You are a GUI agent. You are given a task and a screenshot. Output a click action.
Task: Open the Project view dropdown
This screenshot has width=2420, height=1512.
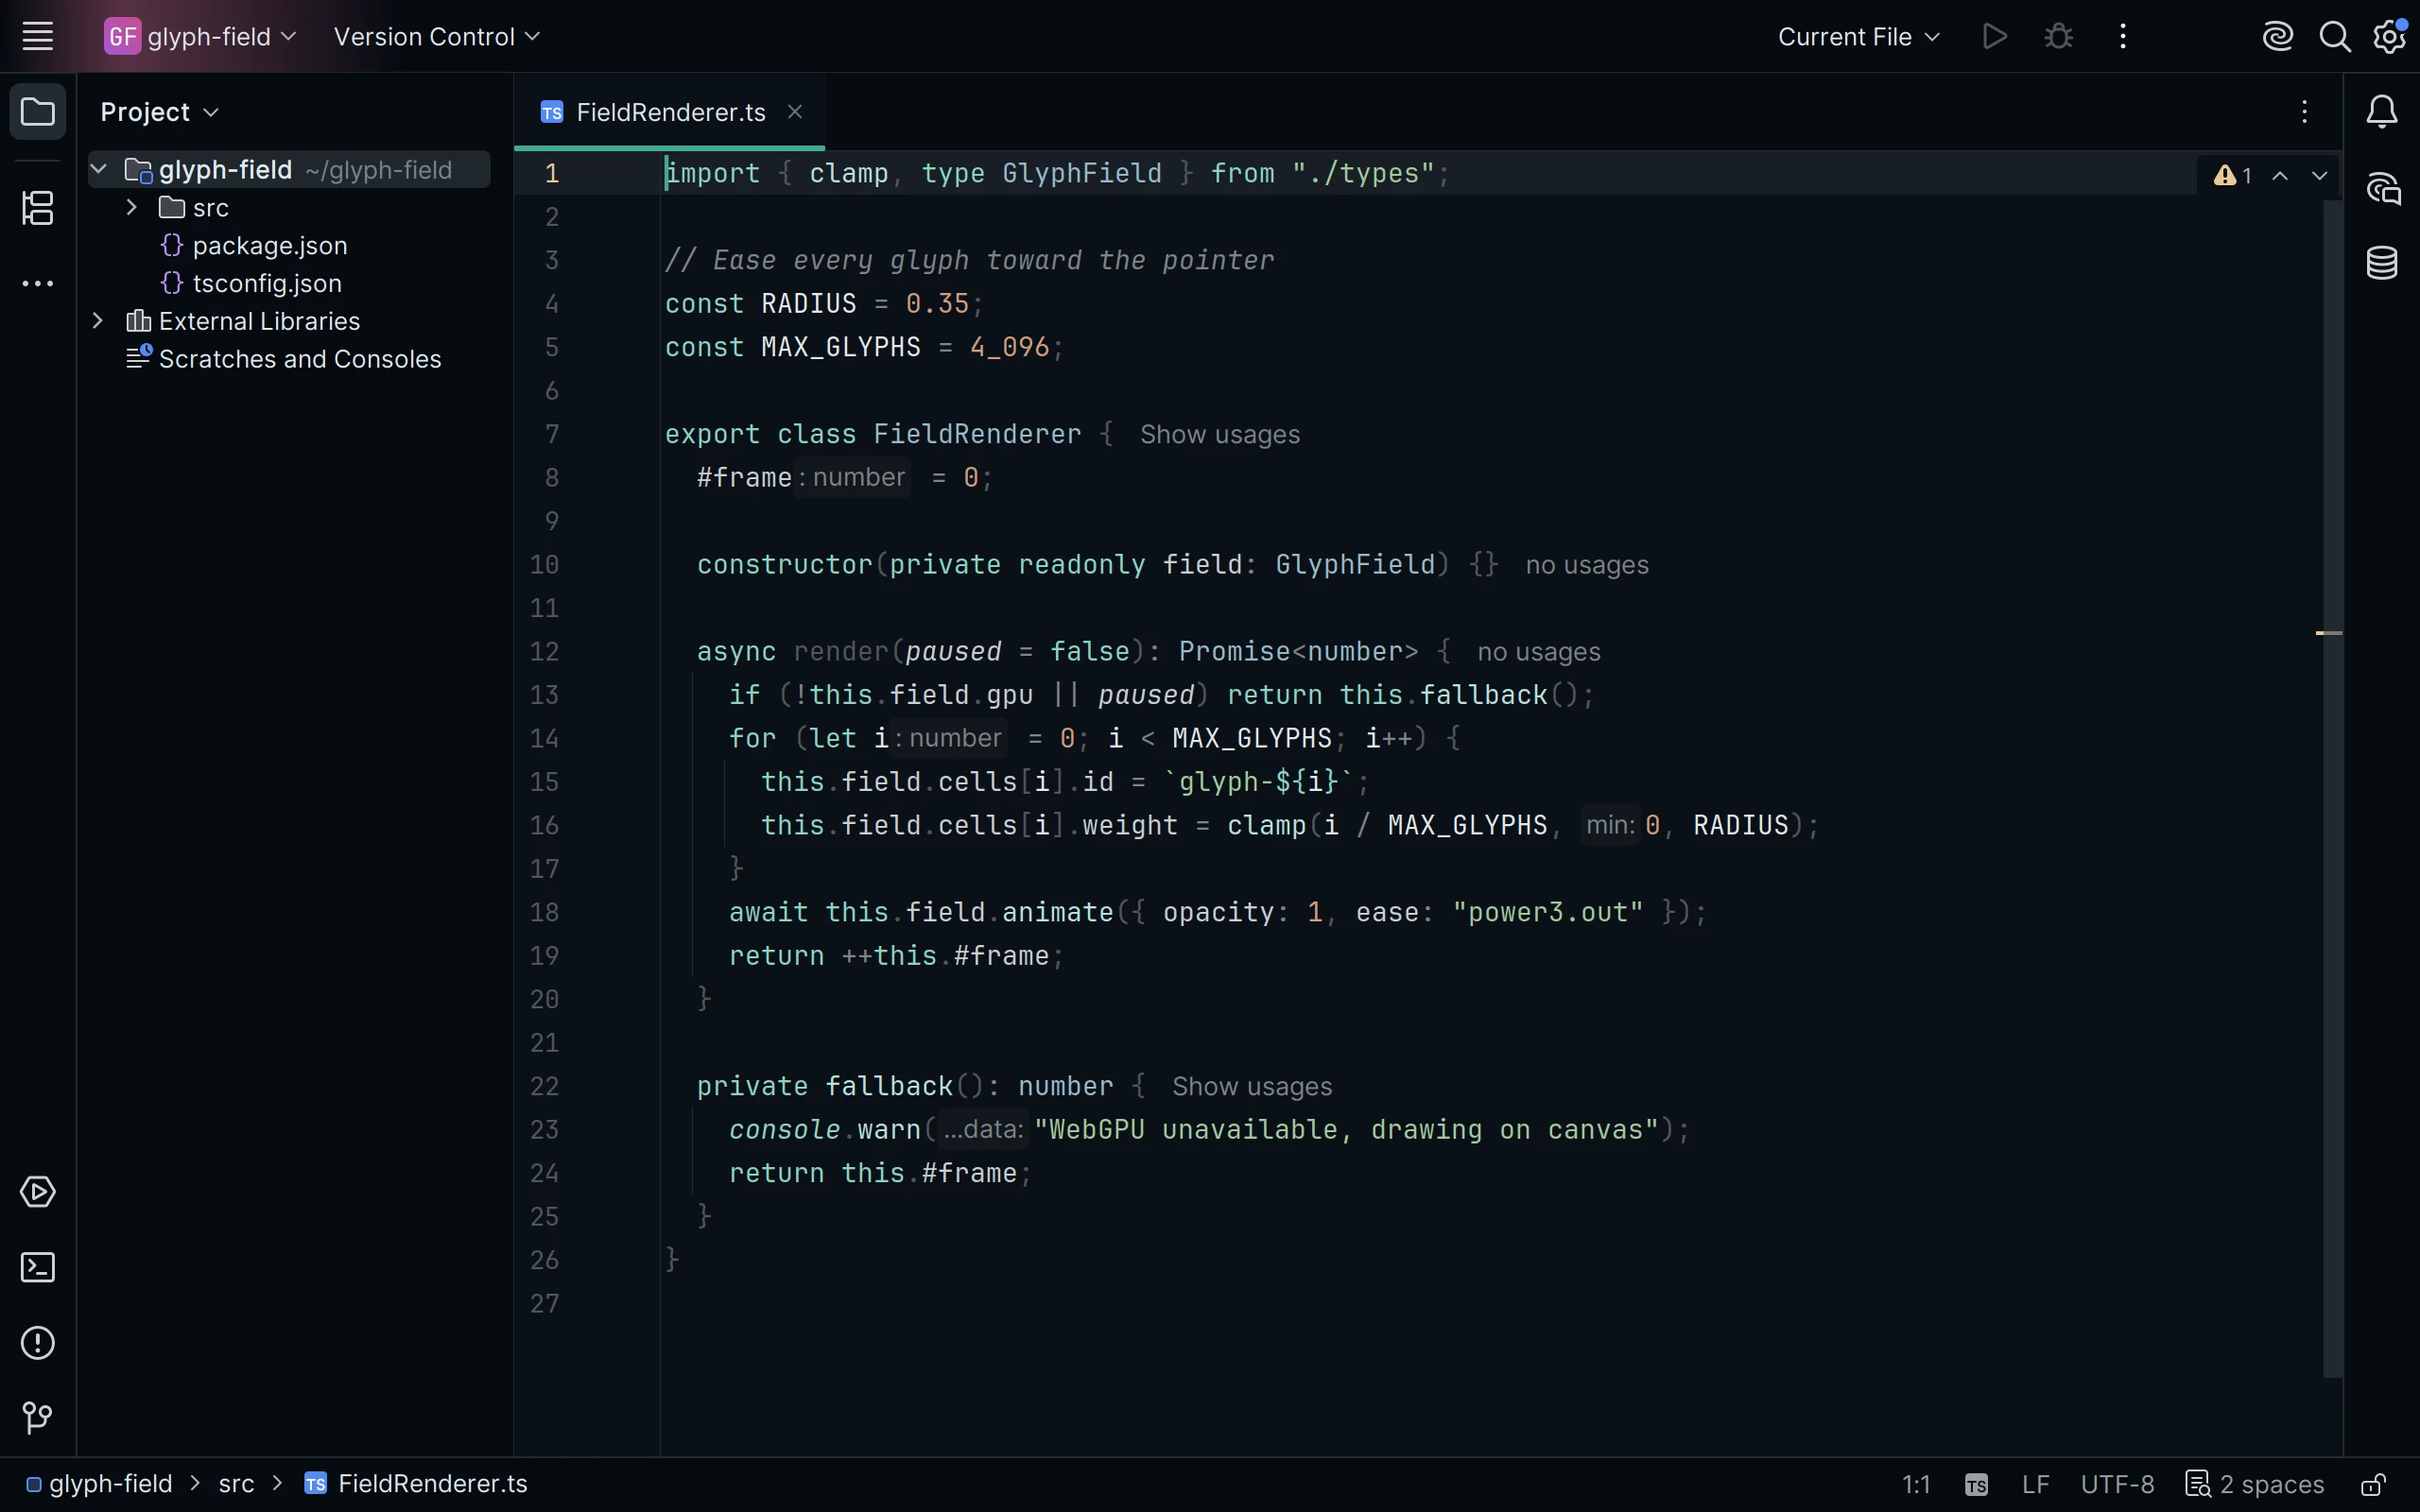point(159,112)
